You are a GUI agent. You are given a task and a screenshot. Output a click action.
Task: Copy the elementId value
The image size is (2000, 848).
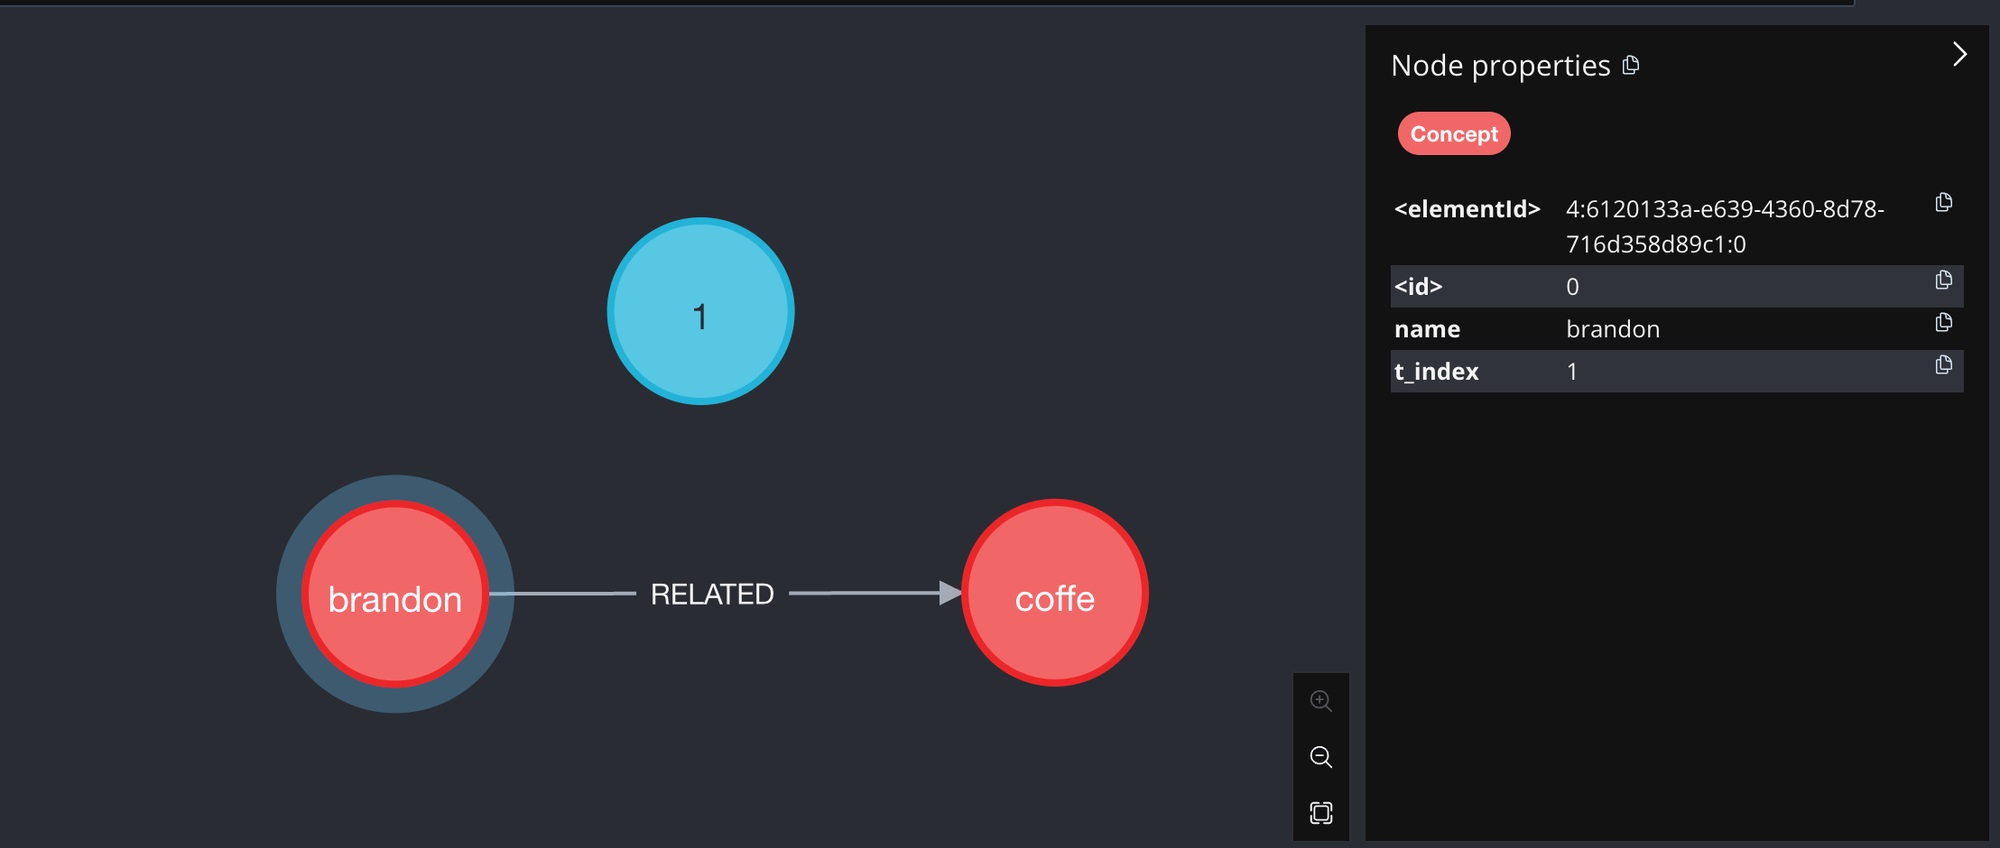coord(1943,203)
